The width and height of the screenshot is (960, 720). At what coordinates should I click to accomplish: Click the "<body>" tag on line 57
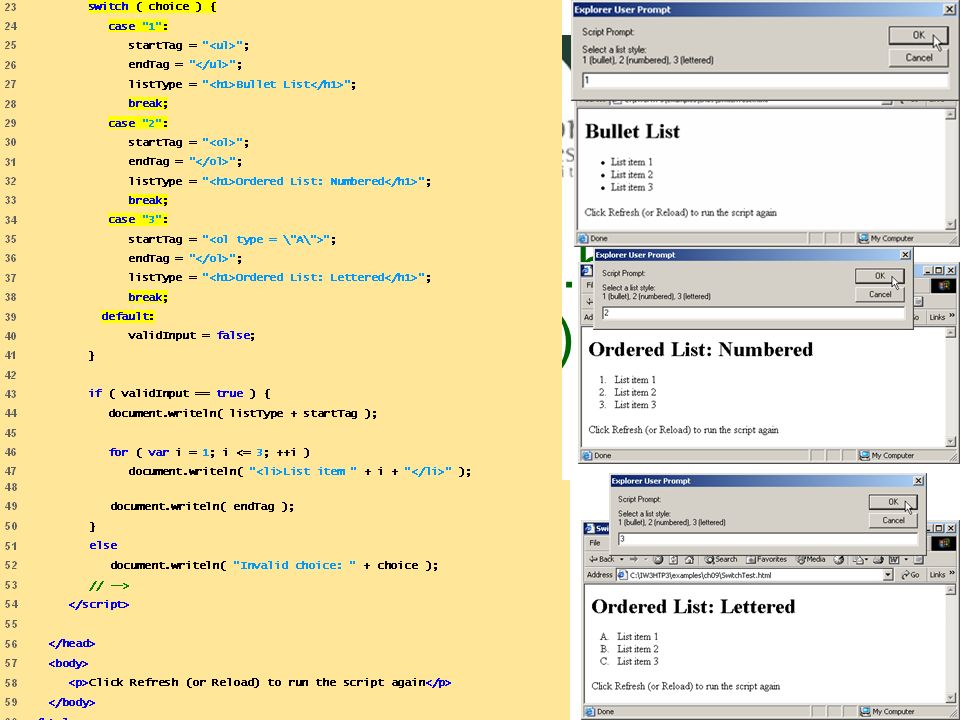tap(68, 663)
